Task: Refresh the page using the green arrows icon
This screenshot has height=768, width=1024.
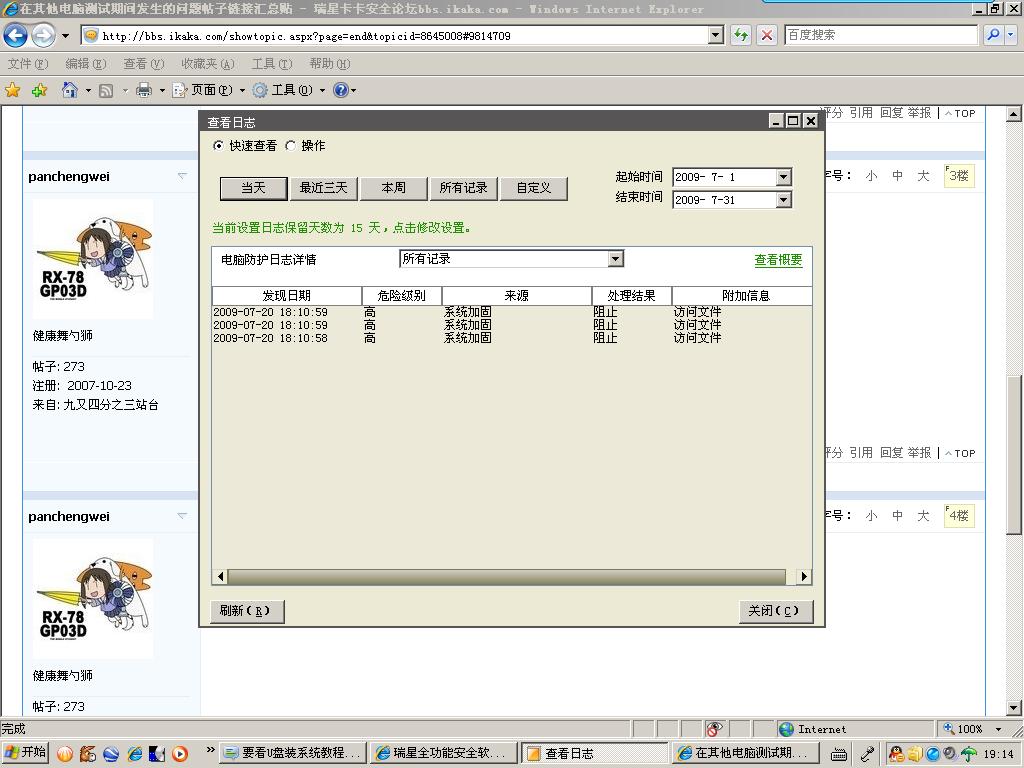Action: coord(741,35)
